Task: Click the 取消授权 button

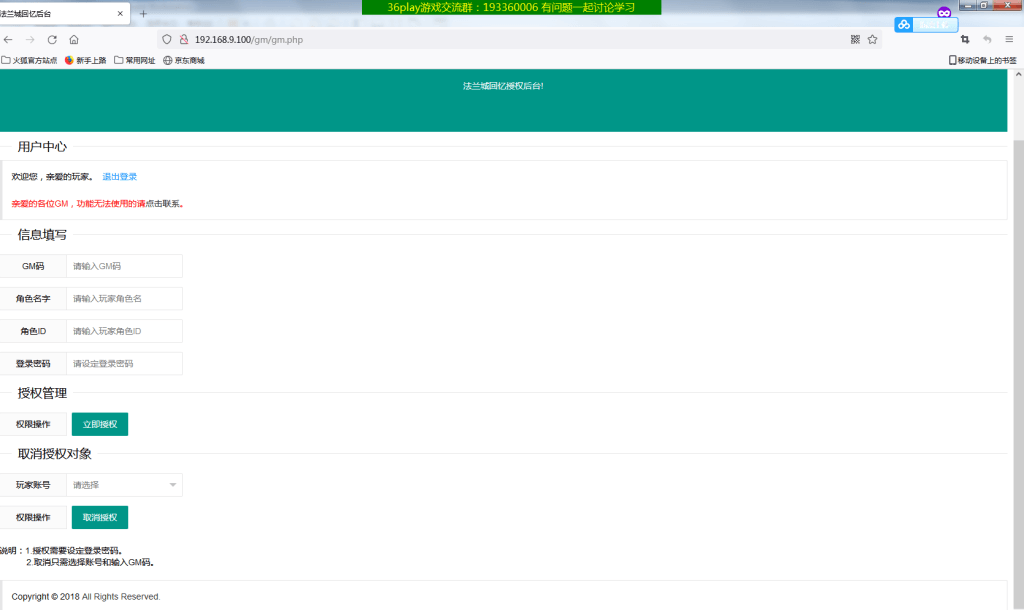Action: coord(100,517)
